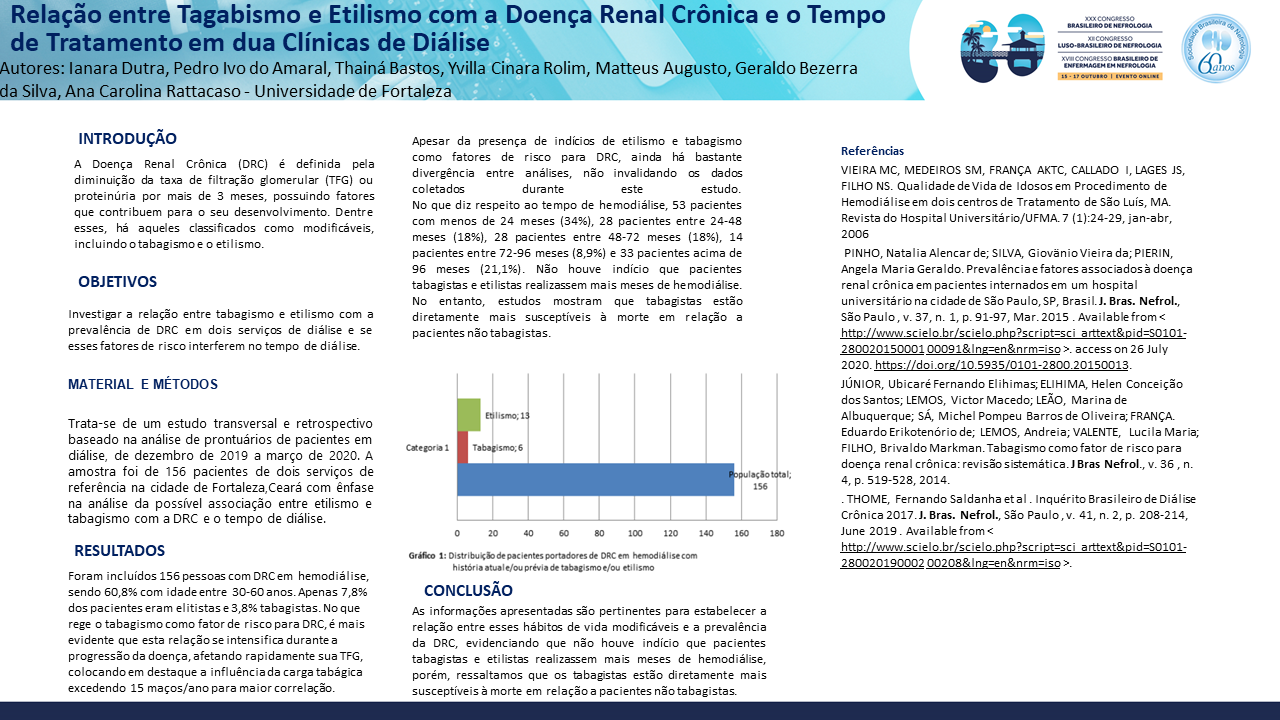Click the THOME, Fernando Saldanha reference entry

pyautogui.click(x=1018, y=530)
